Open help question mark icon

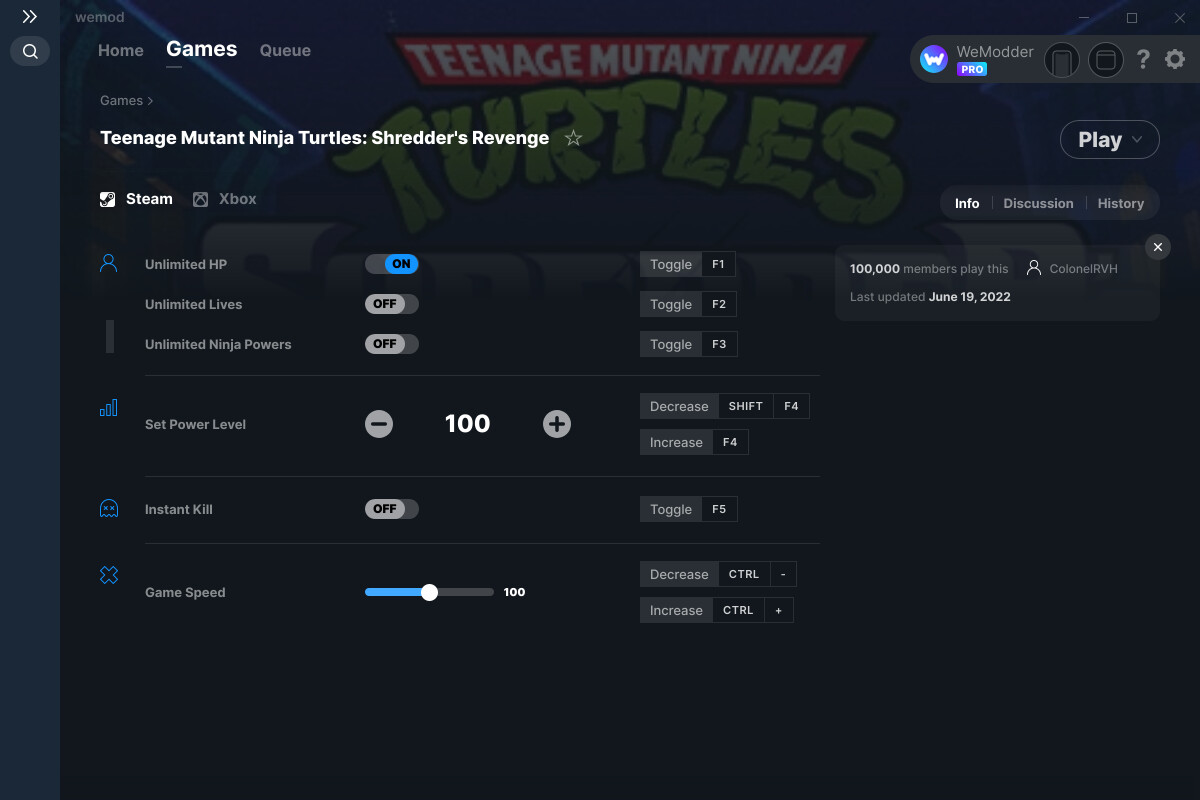[x=1144, y=60]
